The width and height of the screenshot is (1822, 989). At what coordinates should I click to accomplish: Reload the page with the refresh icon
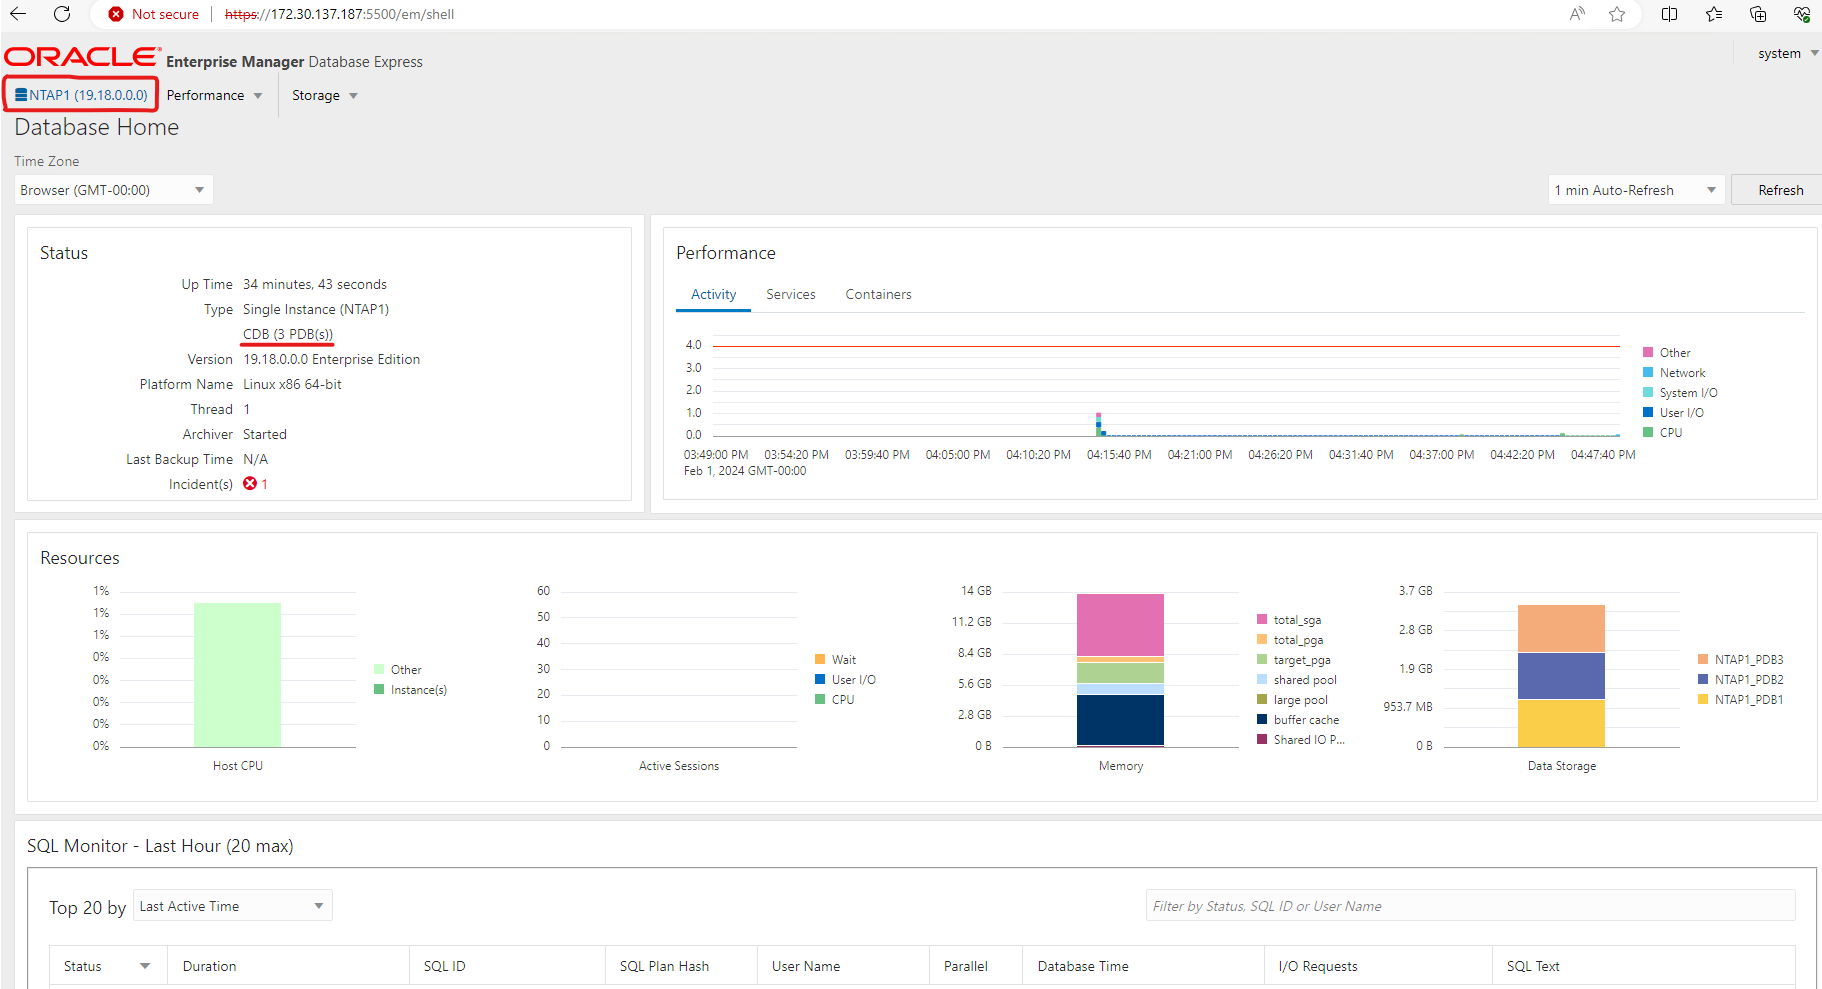pyautogui.click(x=62, y=14)
